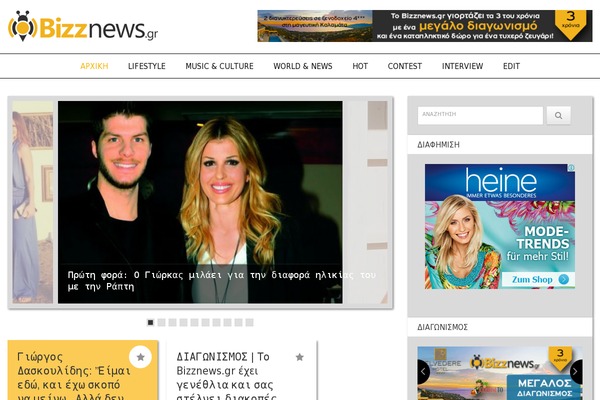Star the ΔΙΑΓΩΝΙΣΜΟΣ Bizznews.gr article

[300, 357]
